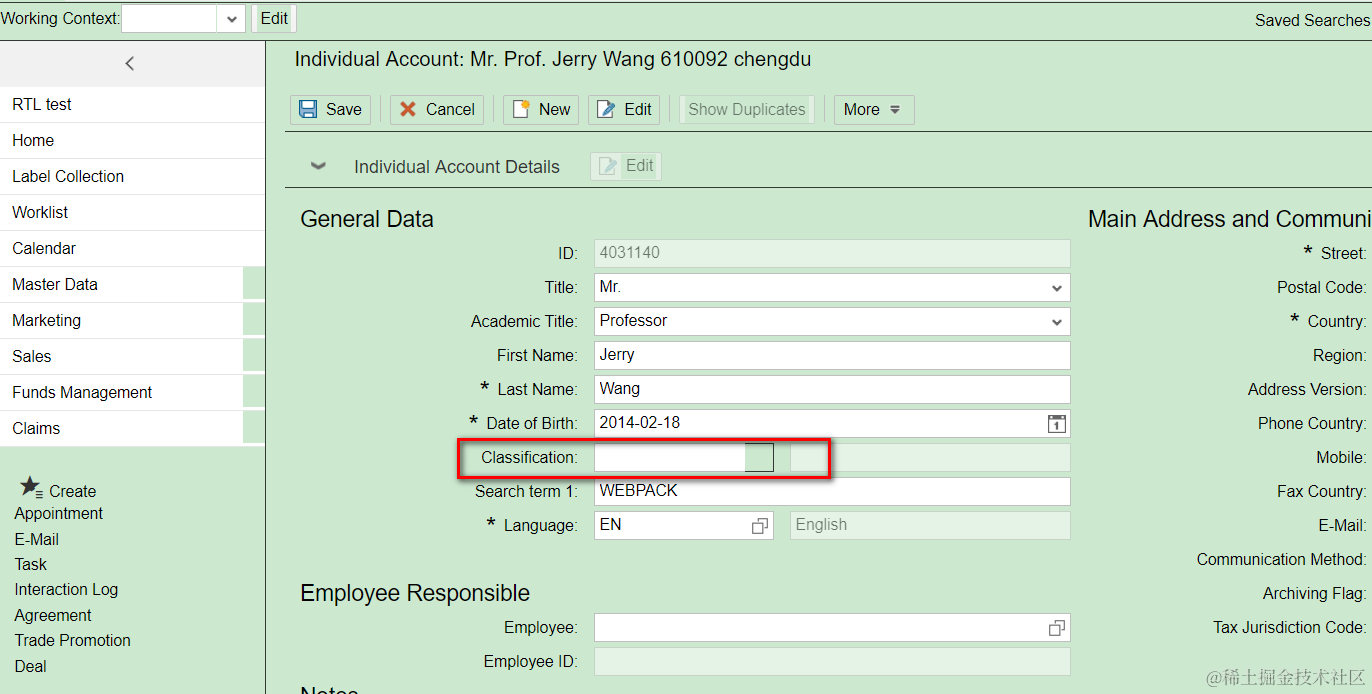1372x694 pixels.
Task: Open the Classification value help button
Action: 760,458
